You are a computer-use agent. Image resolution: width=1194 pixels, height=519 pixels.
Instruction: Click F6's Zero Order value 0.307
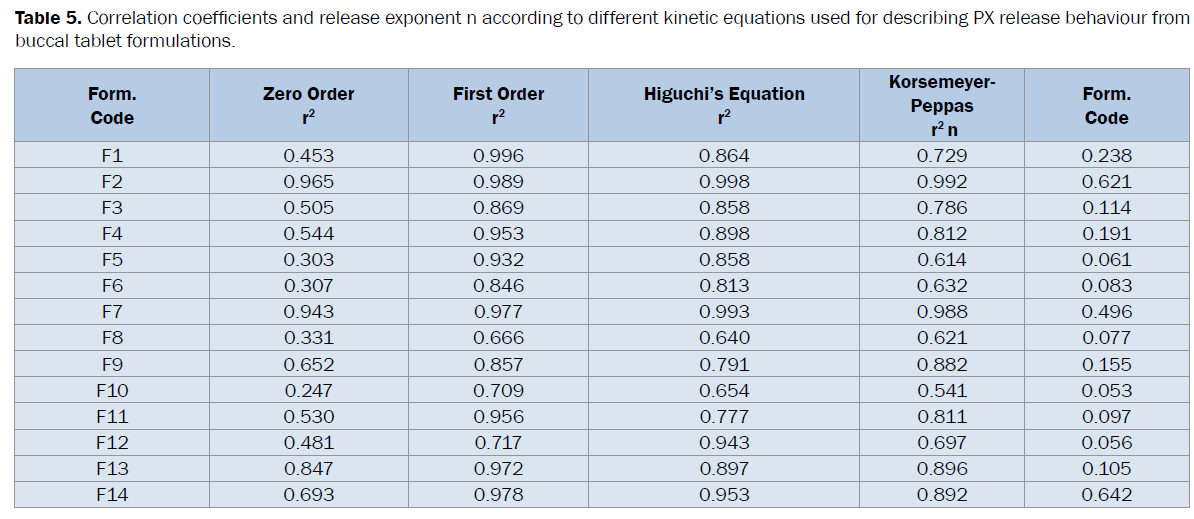coord(308,286)
